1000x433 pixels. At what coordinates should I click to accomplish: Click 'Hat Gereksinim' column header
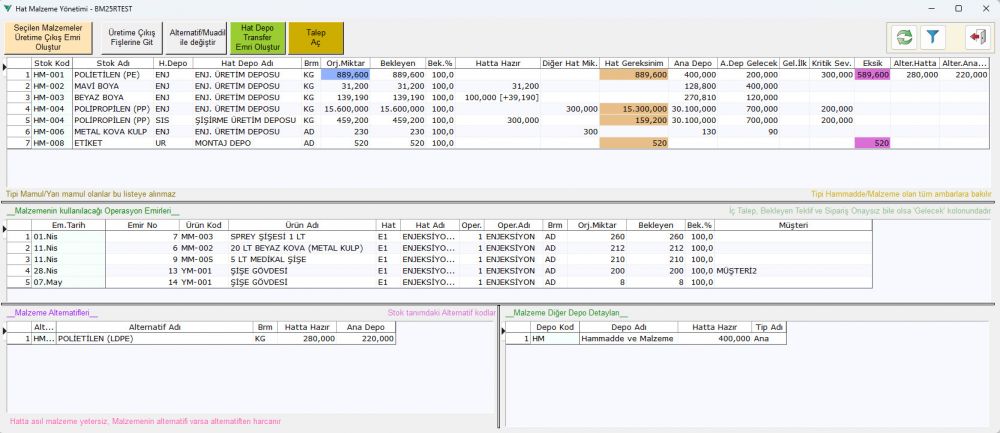(635, 62)
